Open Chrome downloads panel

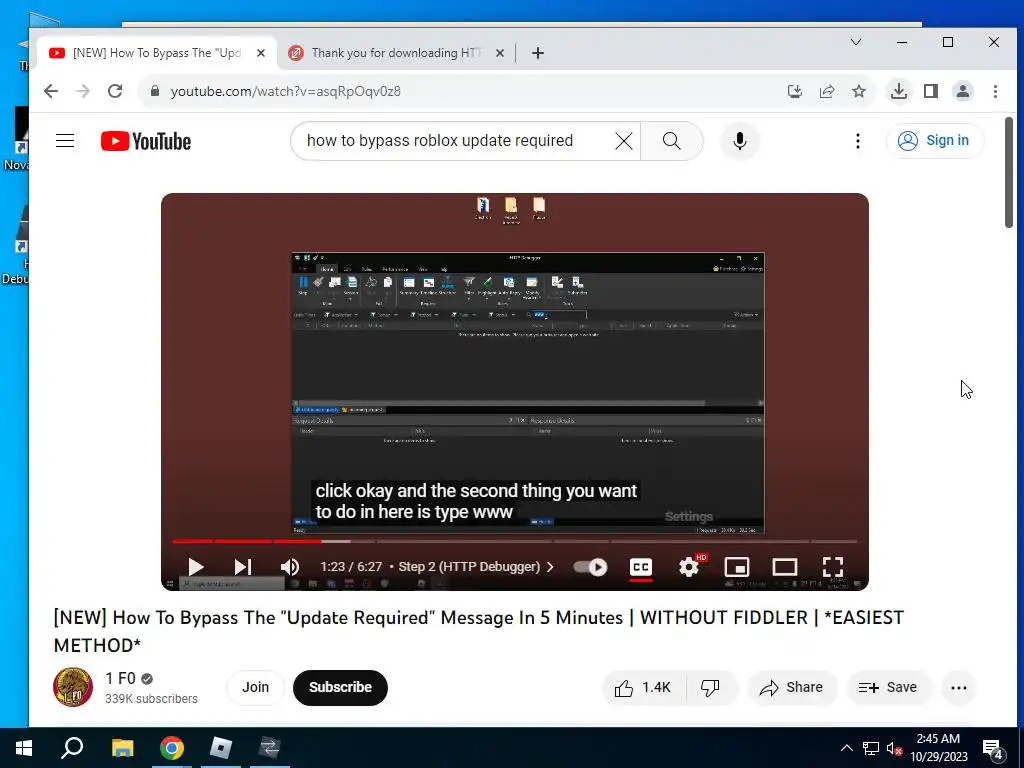click(899, 91)
